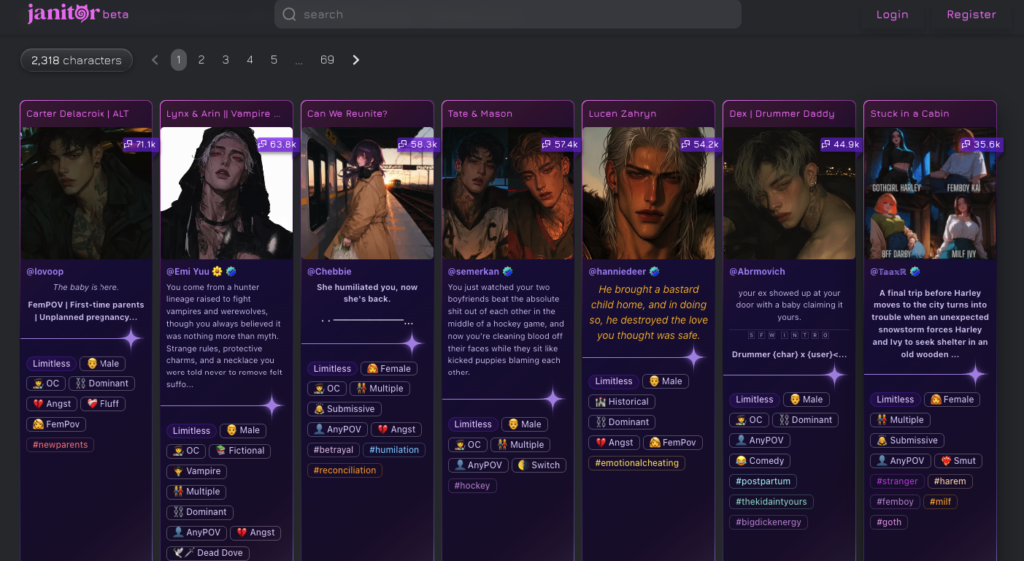1024x561 pixels.
Task: Click verified badge next to @semerkan
Action: pyautogui.click(x=508, y=271)
